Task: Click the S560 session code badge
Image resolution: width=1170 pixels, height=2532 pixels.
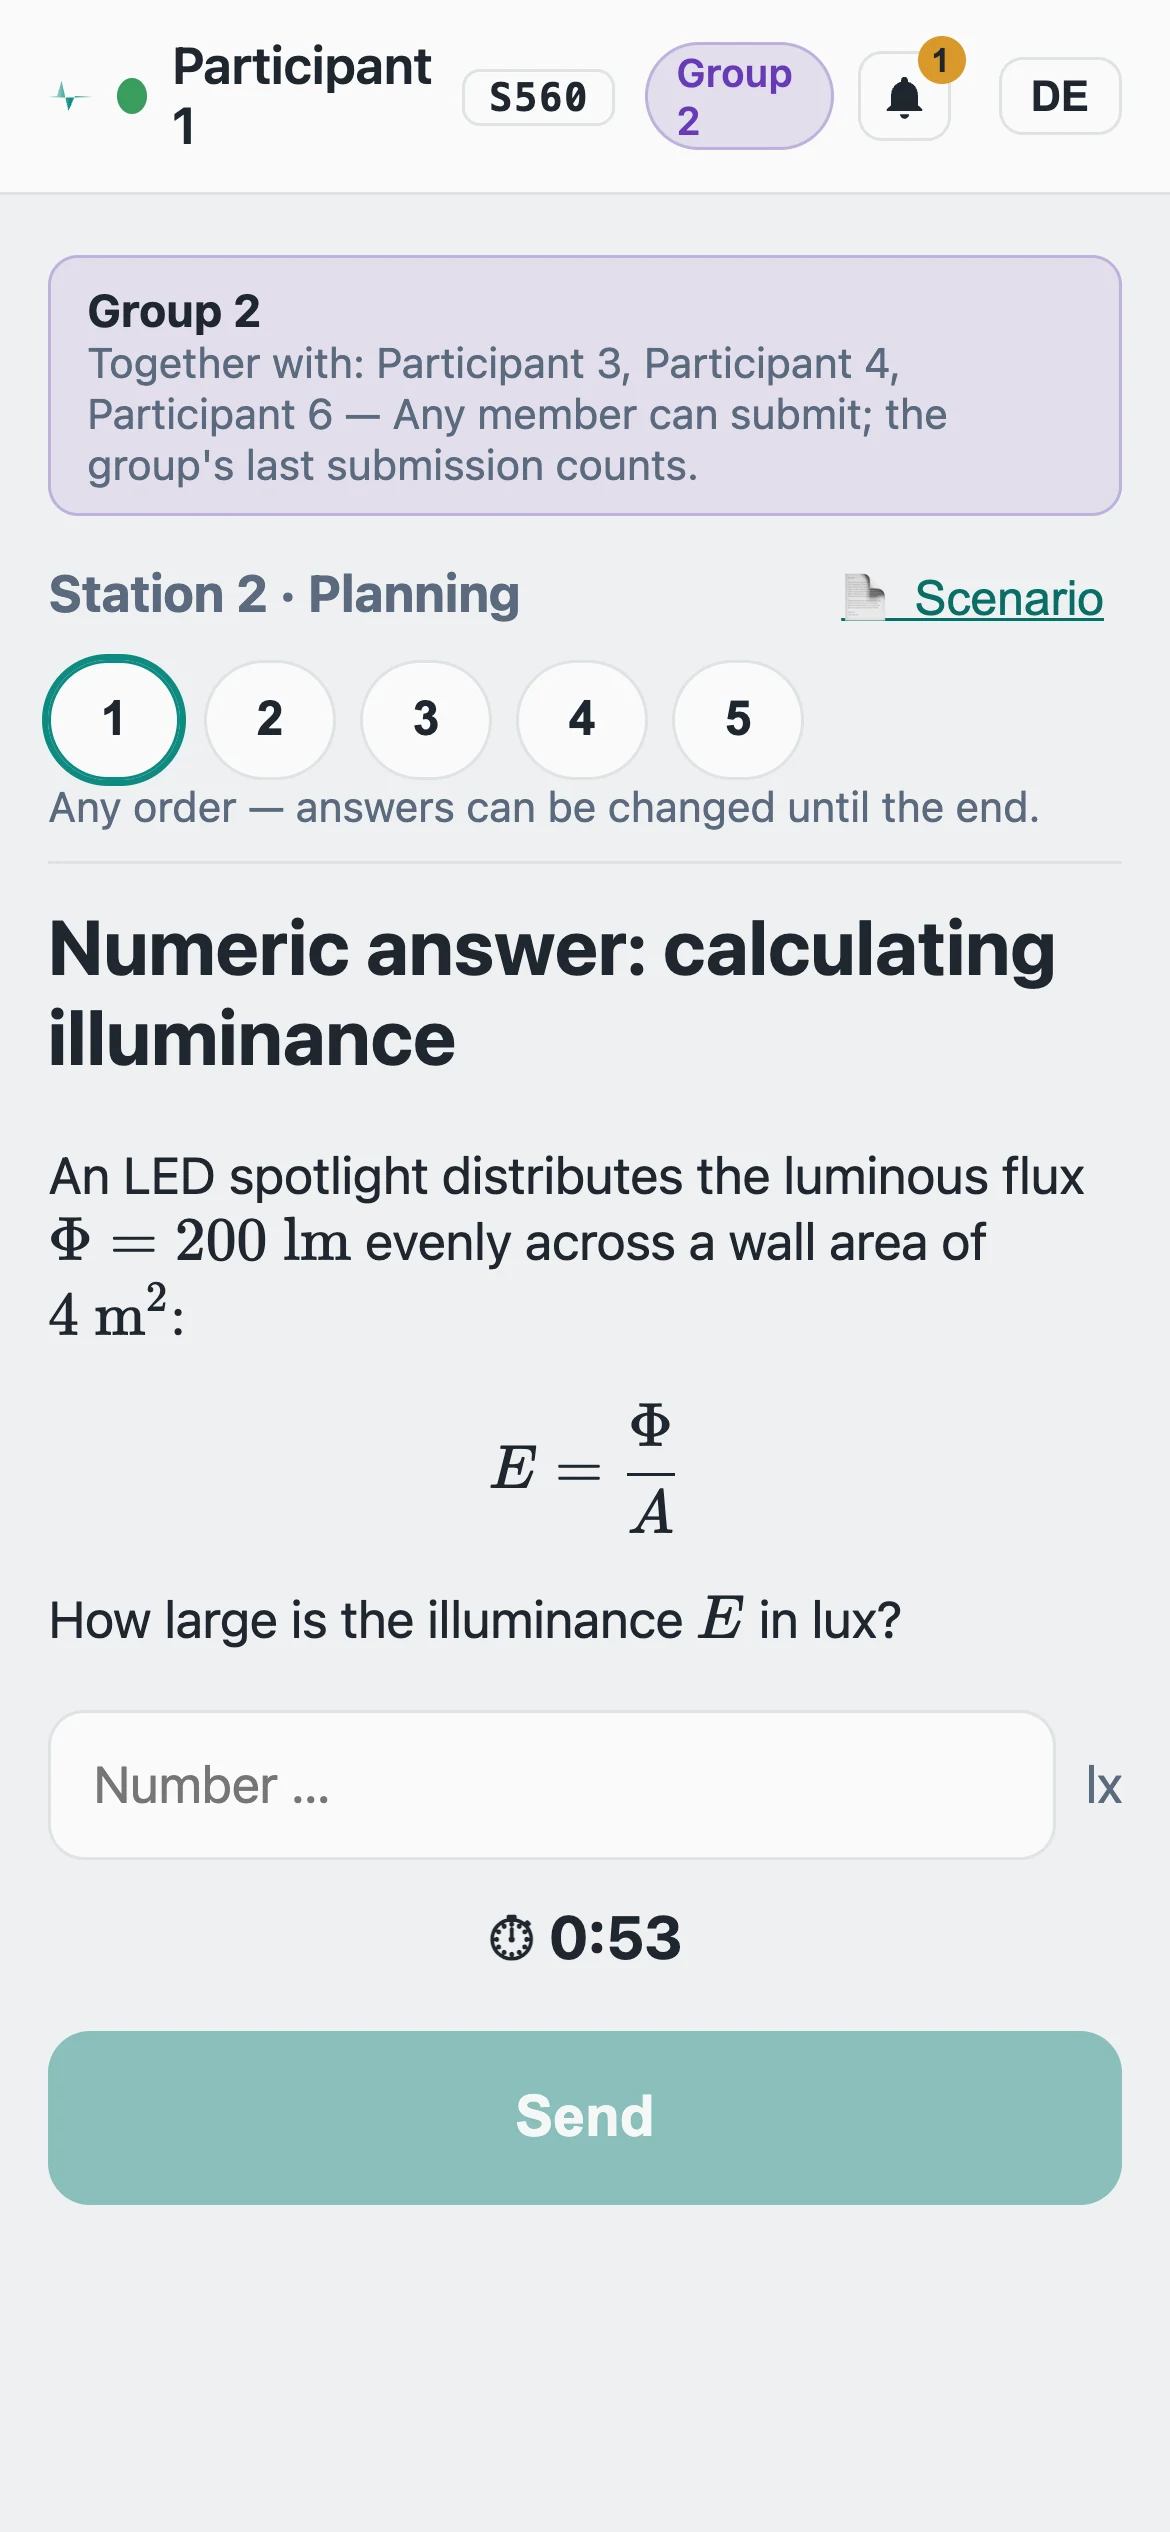Action: click(x=538, y=97)
